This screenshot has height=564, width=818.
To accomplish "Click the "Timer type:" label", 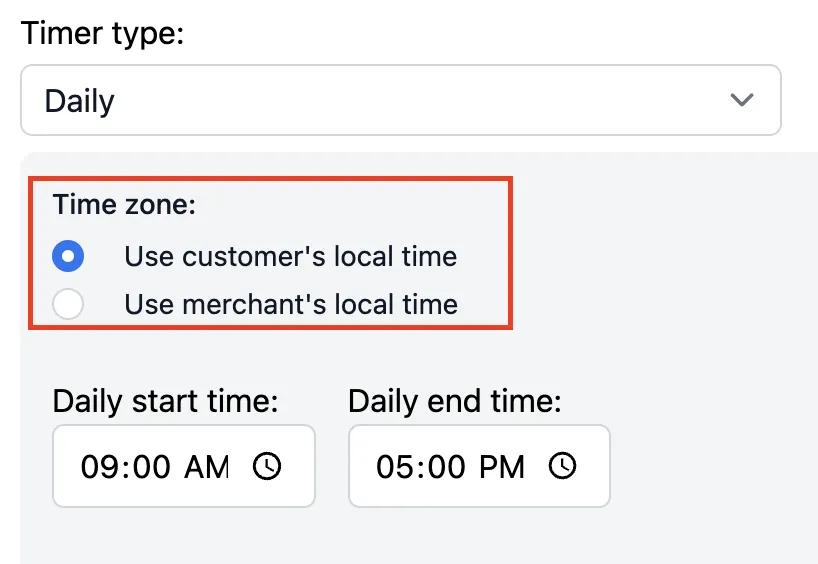I will (x=102, y=33).
